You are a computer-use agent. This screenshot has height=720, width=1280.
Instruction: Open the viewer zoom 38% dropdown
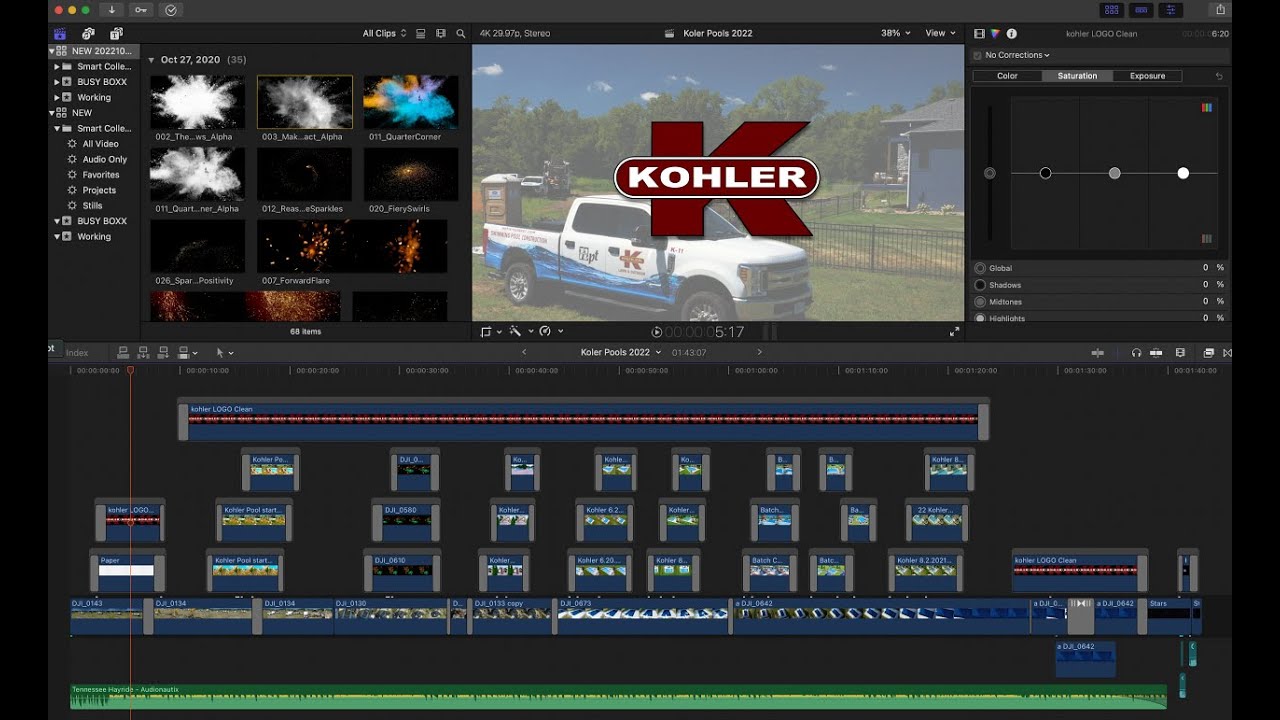click(895, 33)
